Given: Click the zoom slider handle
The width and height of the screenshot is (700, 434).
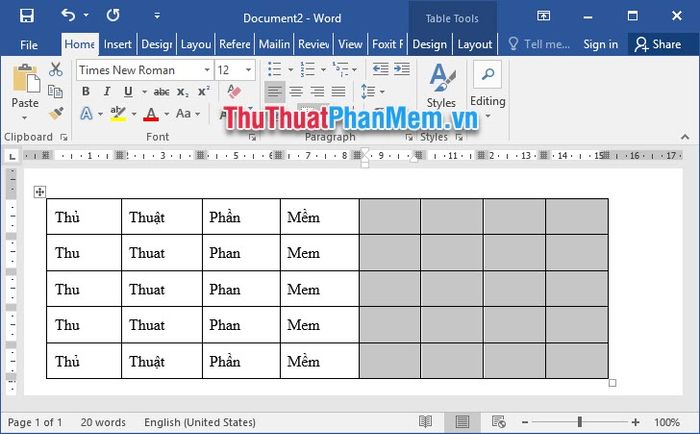Looking at the screenshot, I should [x=579, y=421].
